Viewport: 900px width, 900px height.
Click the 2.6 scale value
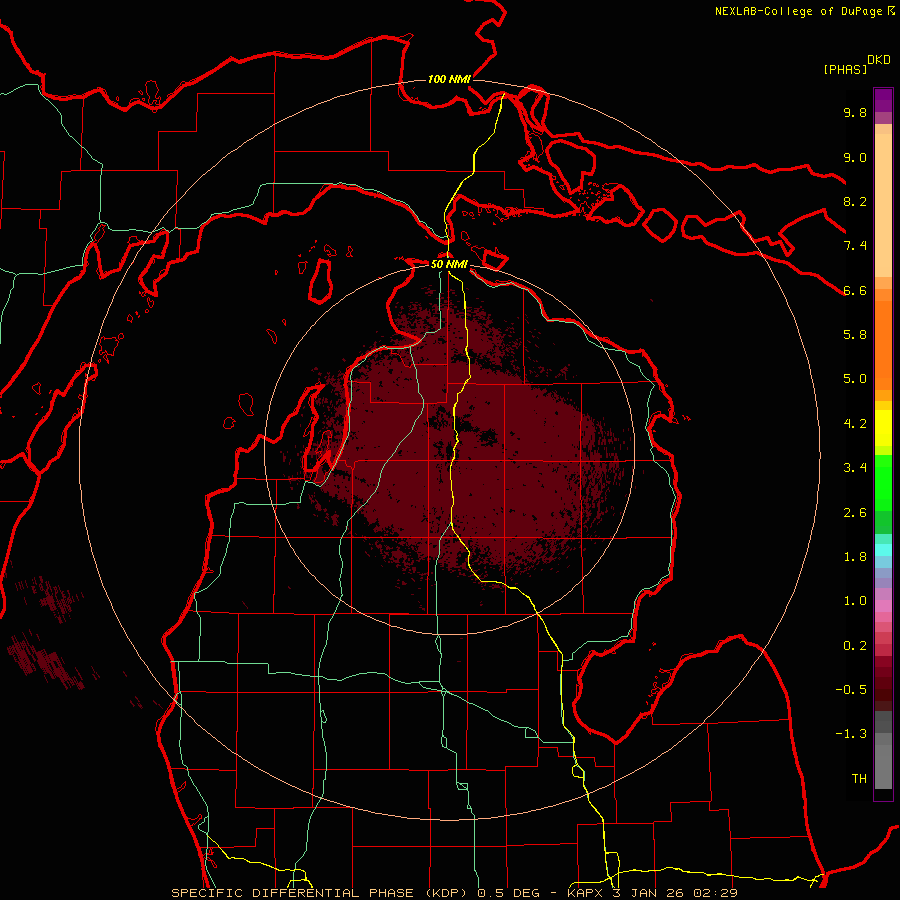(x=855, y=513)
